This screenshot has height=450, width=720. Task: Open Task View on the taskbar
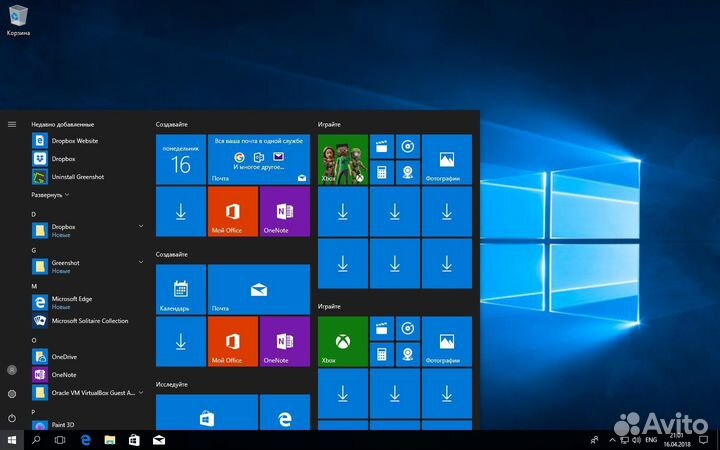point(60,440)
